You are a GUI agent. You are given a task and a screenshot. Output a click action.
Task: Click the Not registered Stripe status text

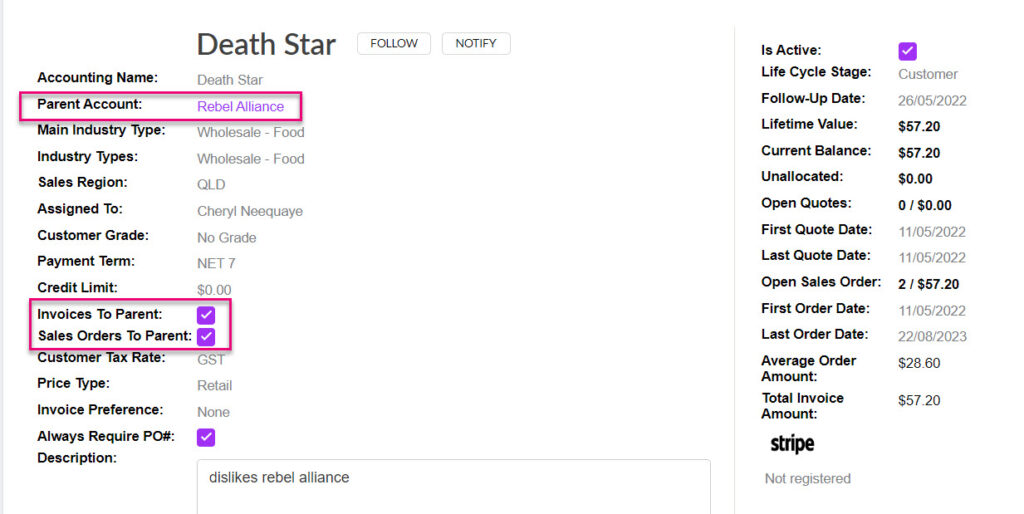point(808,479)
